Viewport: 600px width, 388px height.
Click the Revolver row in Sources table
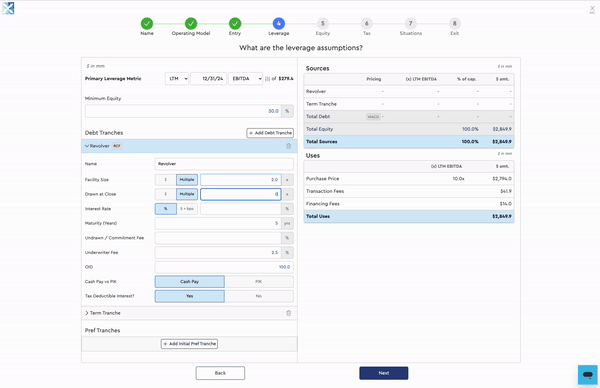(409, 91)
